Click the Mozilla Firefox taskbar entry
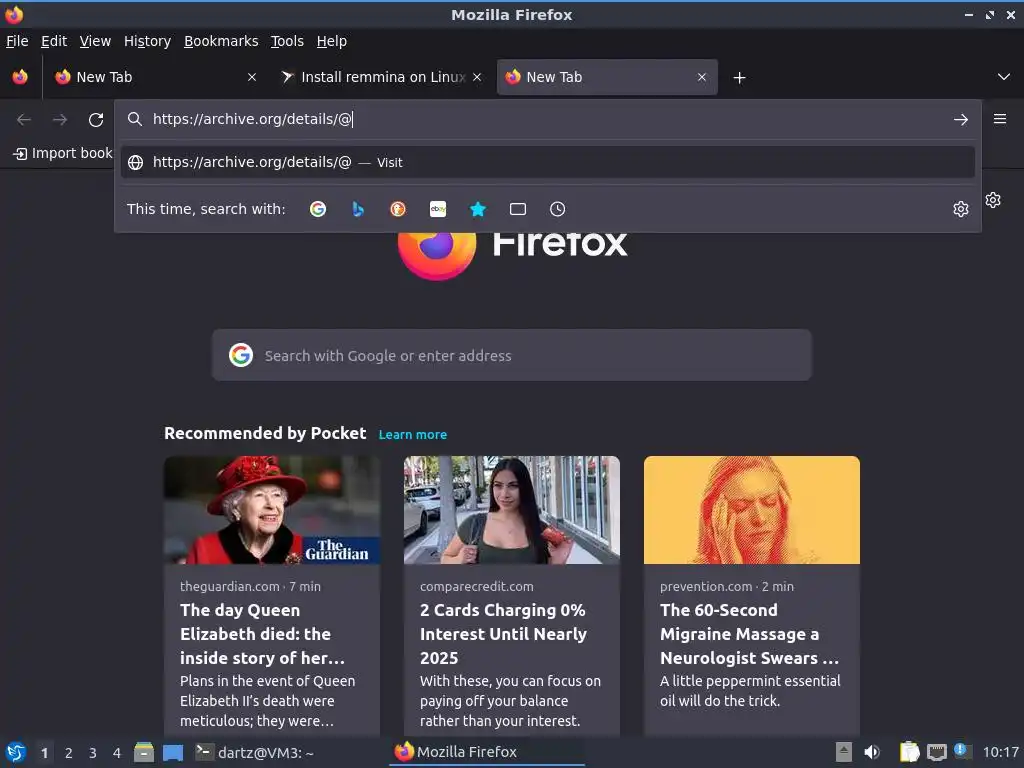The width and height of the screenshot is (1024, 768). [x=487, y=752]
